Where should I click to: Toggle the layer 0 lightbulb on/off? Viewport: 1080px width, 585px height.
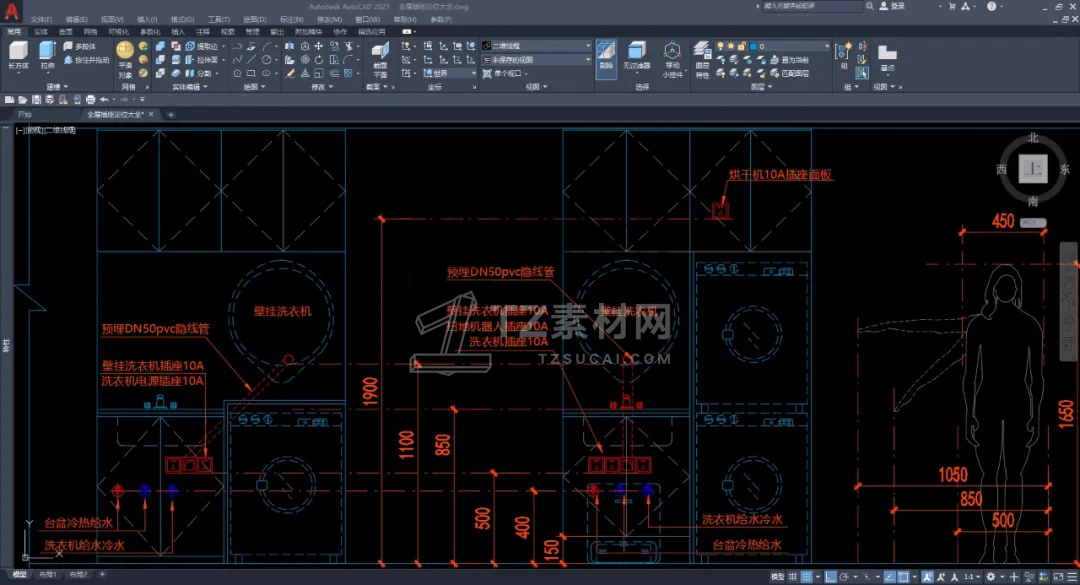tap(720, 46)
